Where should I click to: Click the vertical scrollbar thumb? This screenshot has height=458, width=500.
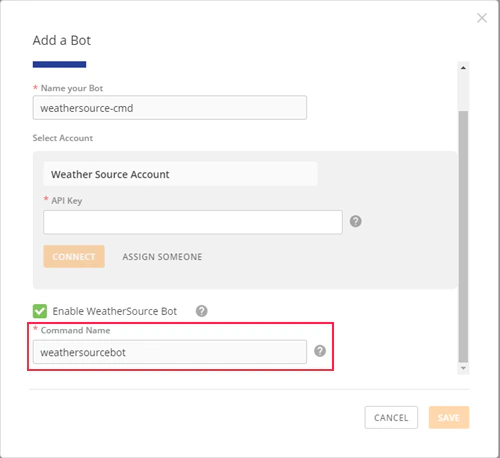point(463,236)
